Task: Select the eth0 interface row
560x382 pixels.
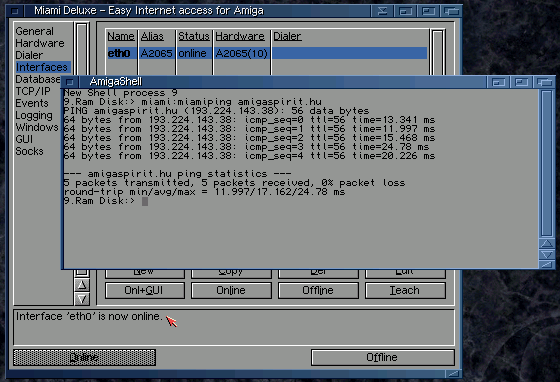Action: tap(267, 53)
